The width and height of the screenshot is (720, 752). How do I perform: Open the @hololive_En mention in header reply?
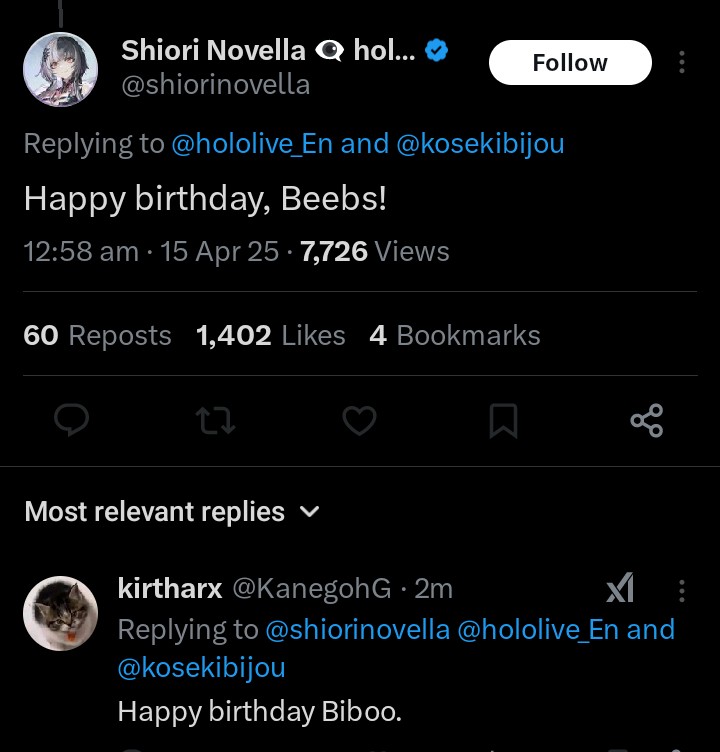click(251, 144)
